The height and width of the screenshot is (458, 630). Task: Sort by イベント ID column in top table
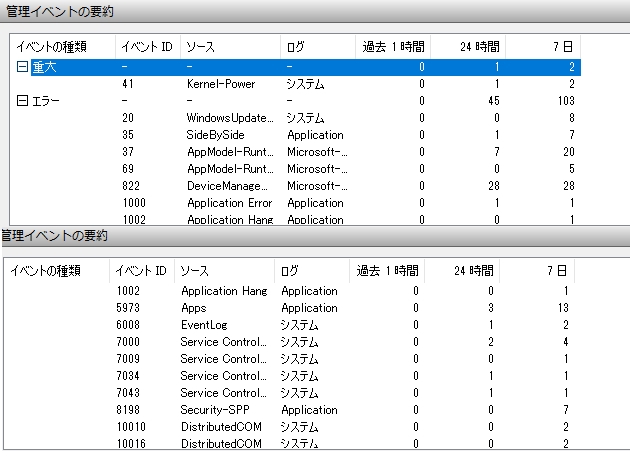pos(146,46)
